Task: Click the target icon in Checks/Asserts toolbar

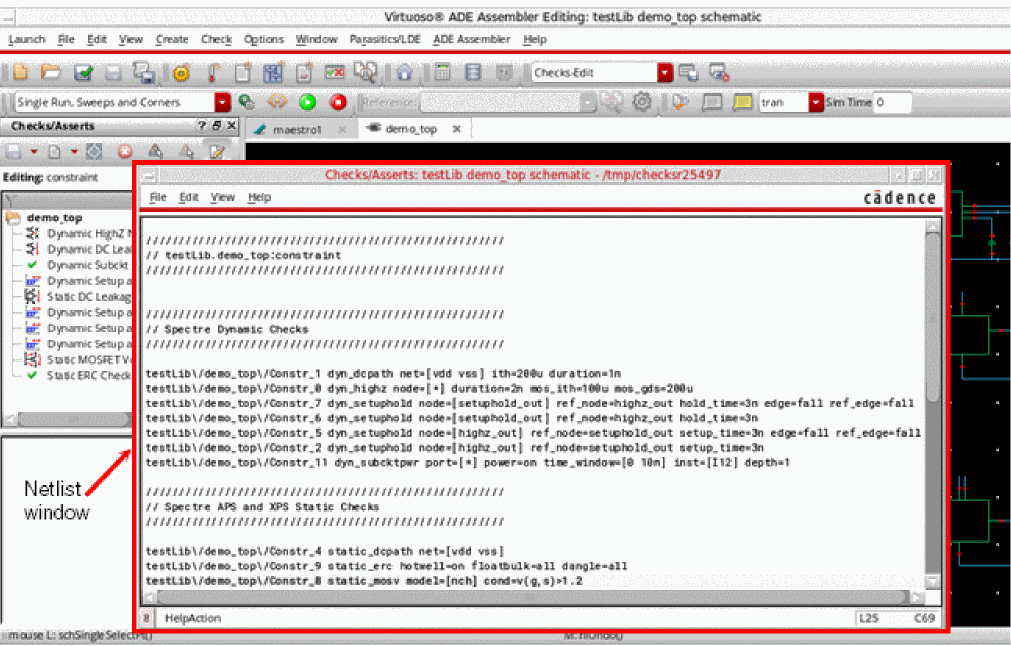Action: [94, 152]
